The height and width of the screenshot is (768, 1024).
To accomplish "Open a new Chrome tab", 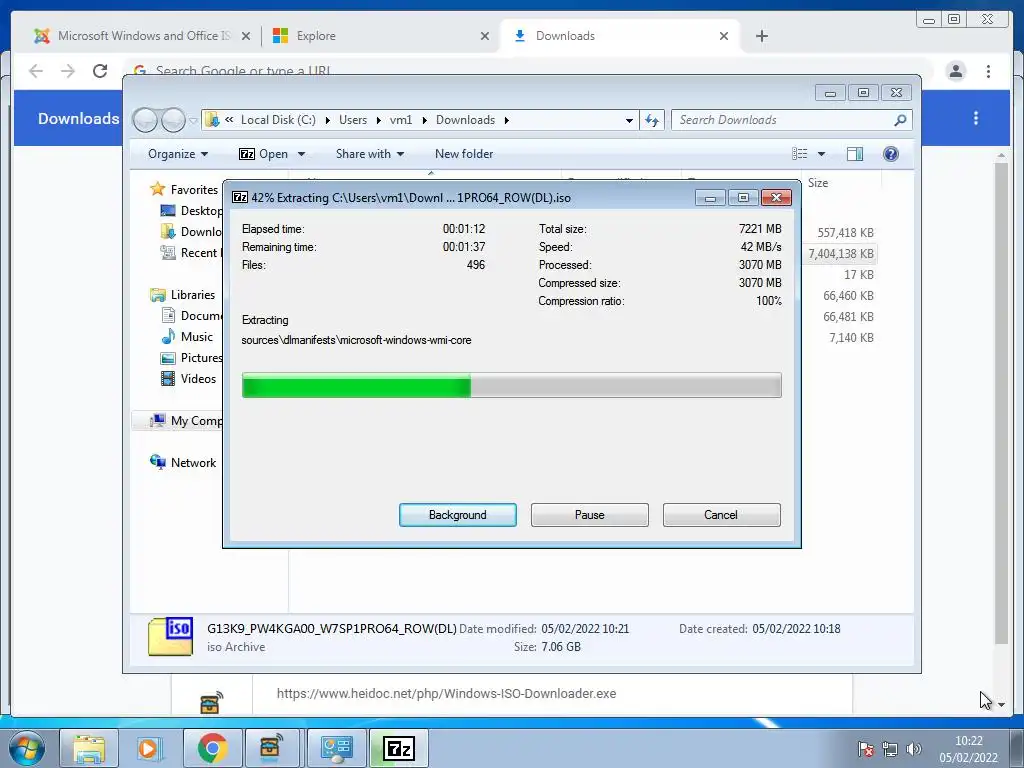I will pos(761,37).
